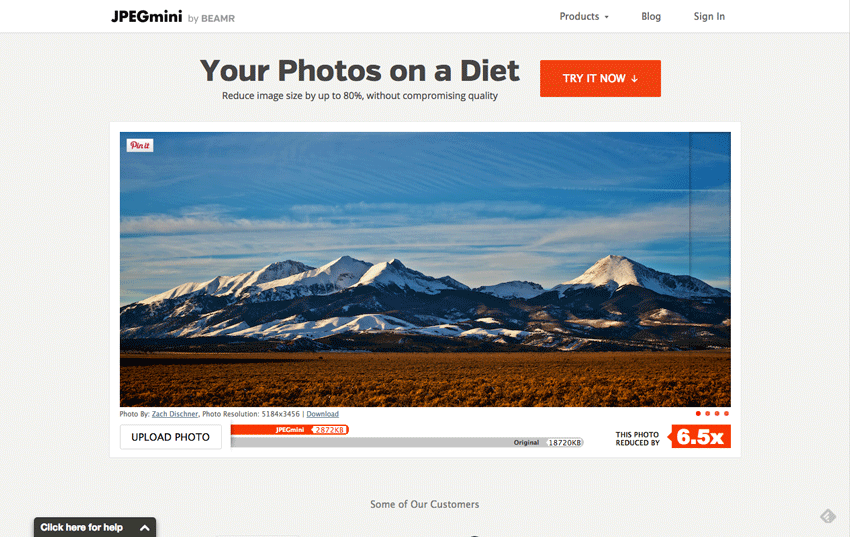Click the diamond icon at bottom right
This screenshot has width=850, height=537.
pyautogui.click(x=828, y=516)
